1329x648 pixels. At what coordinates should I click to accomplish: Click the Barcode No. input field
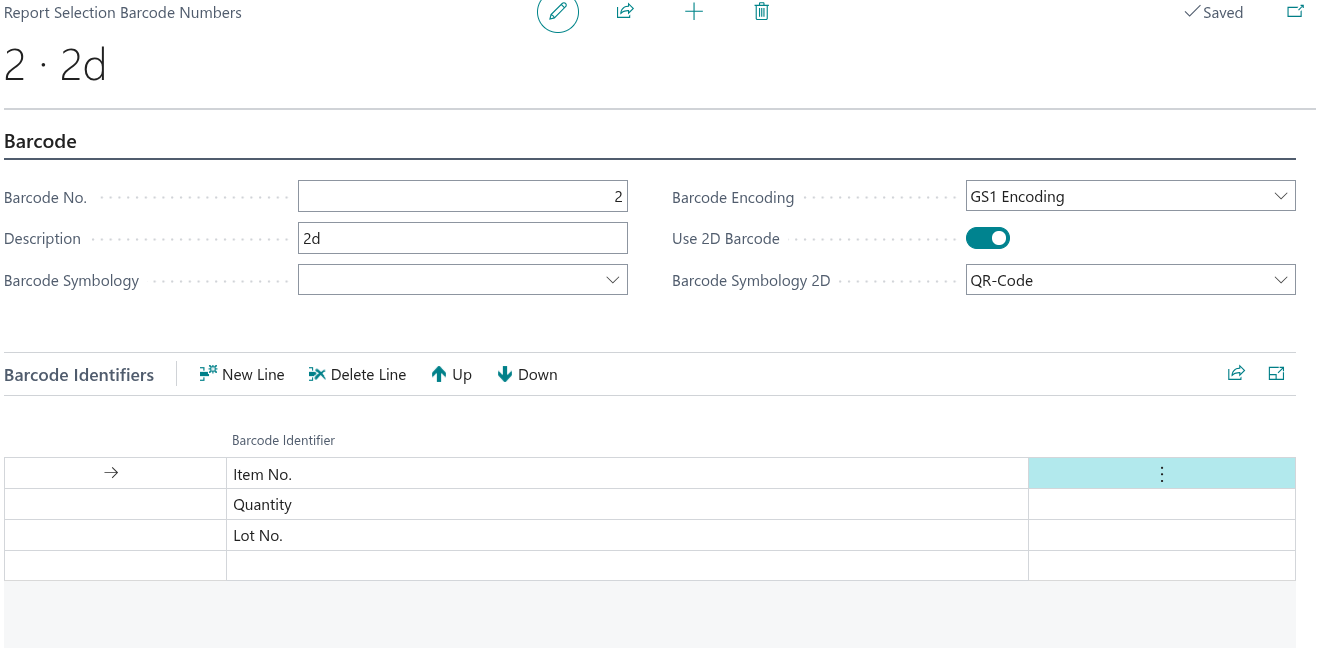tap(463, 196)
